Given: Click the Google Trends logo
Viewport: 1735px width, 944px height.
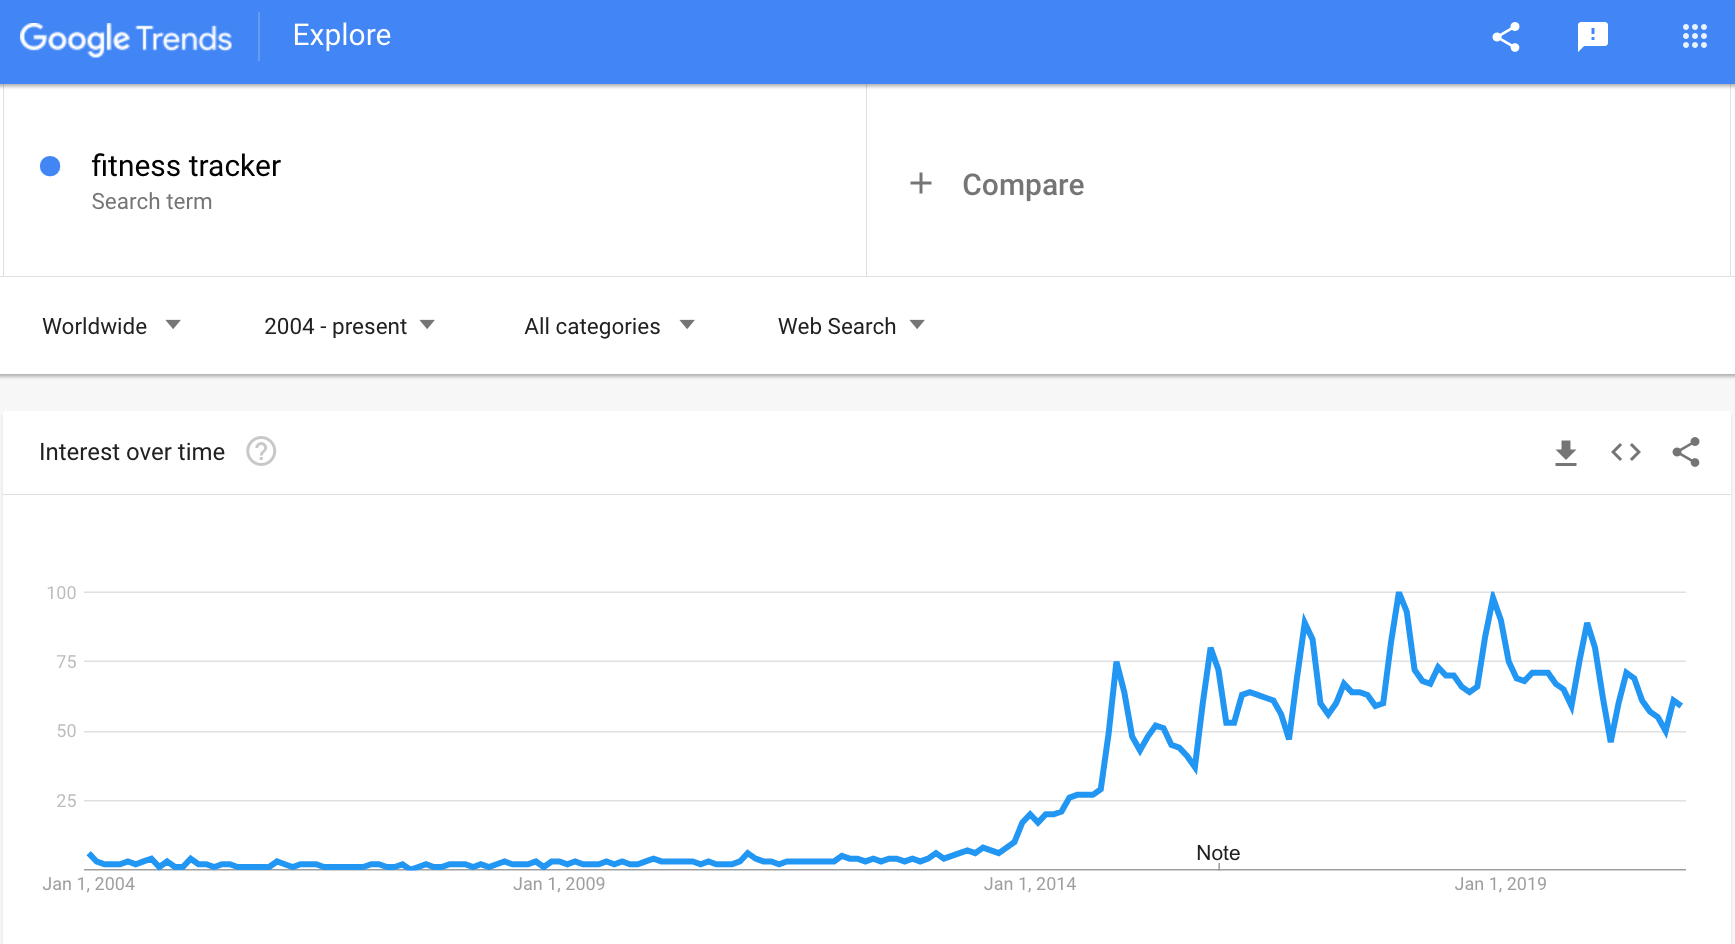Looking at the screenshot, I should tap(126, 38).
